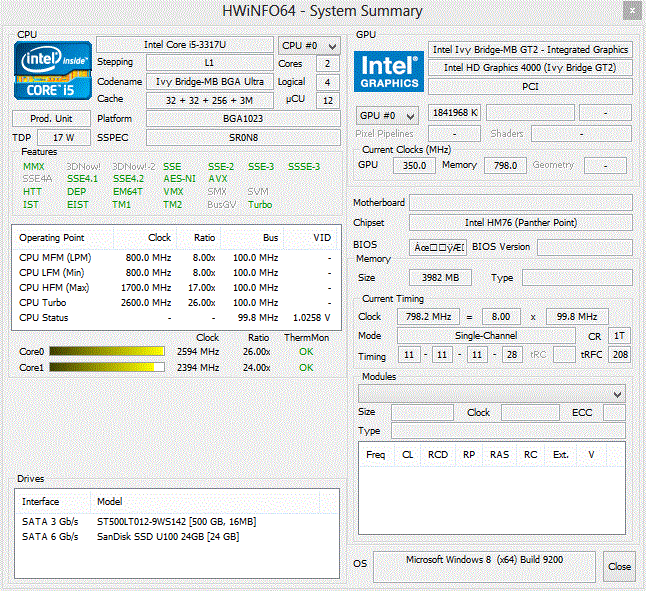Click the PCI bus field
646x591 pixels.
530,86
